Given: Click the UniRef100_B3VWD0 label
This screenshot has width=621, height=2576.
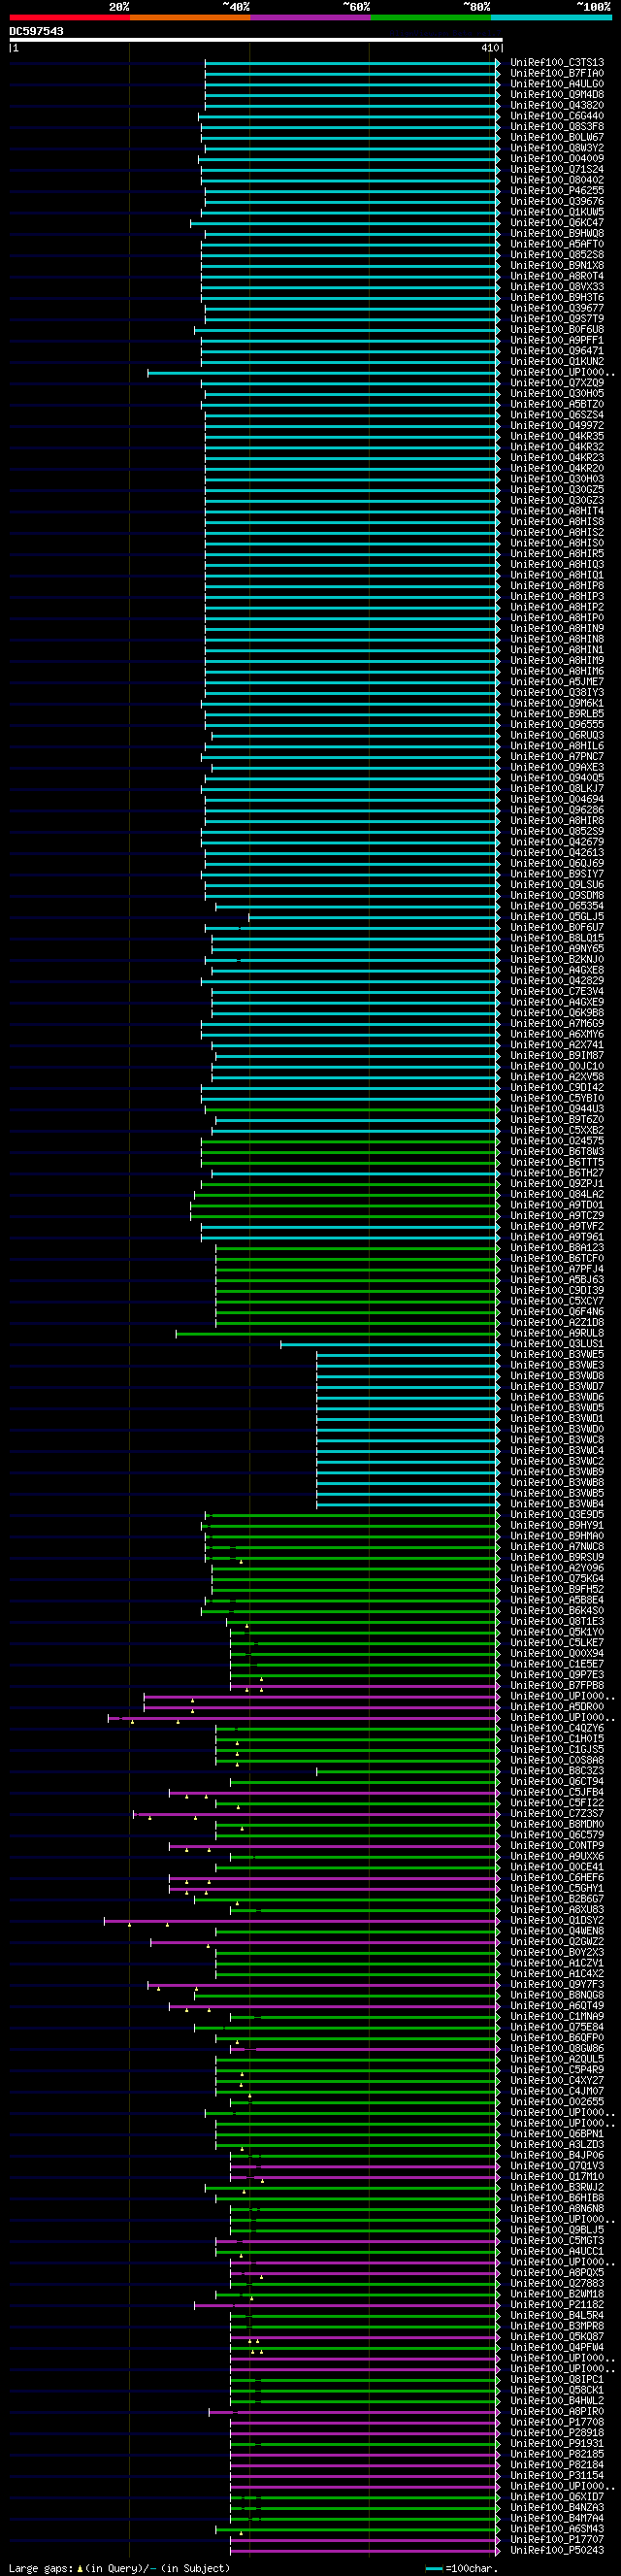Looking at the screenshot, I should [557, 1429].
